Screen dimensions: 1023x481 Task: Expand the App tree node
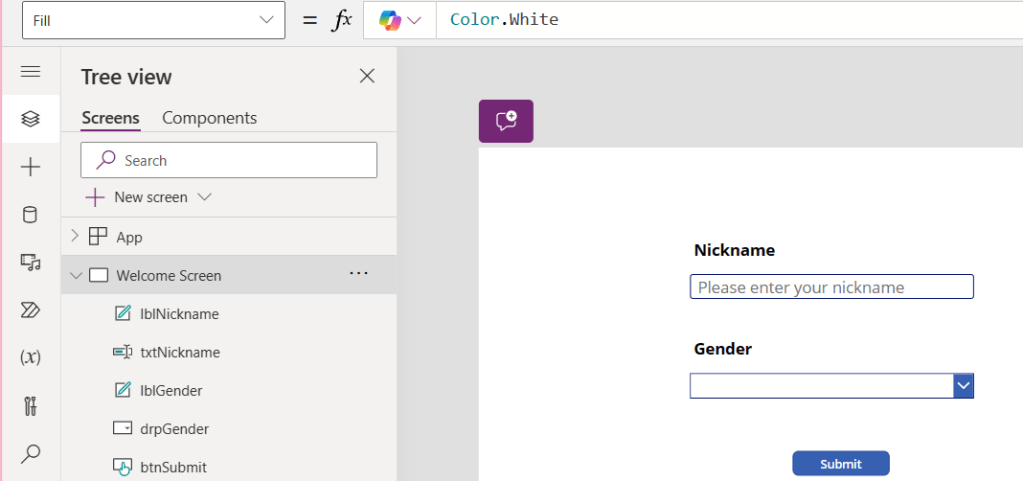click(x=75, y=237)
